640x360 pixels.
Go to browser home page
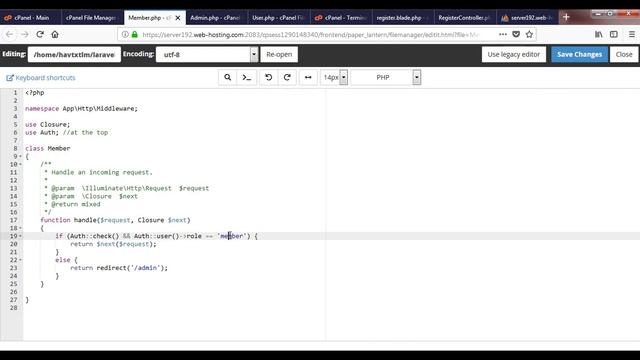click(x=55, y=35)
